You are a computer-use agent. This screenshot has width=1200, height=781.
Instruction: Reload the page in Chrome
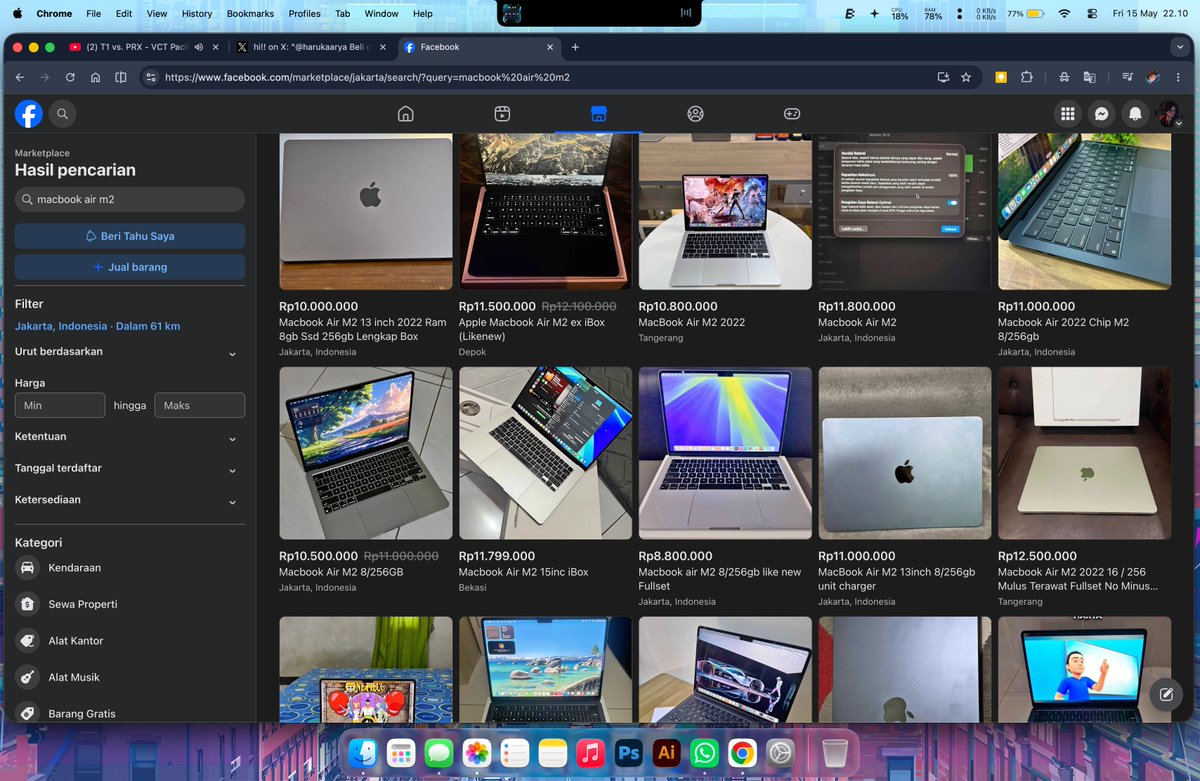(70, 77)
